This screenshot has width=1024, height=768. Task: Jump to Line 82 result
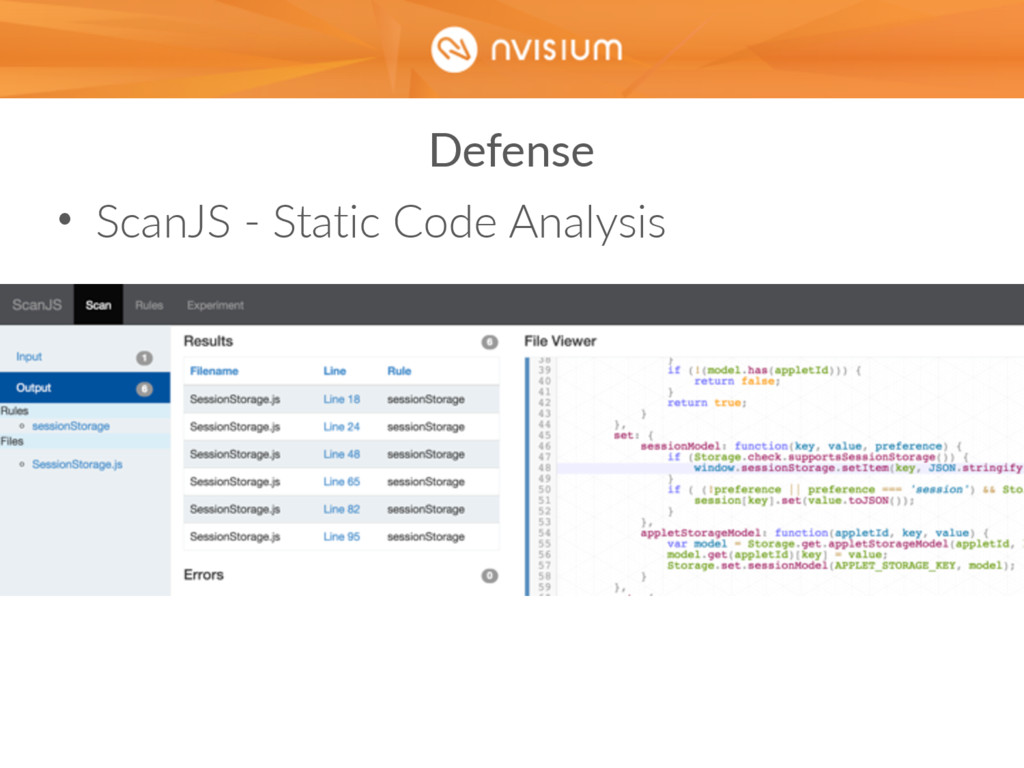342,509
